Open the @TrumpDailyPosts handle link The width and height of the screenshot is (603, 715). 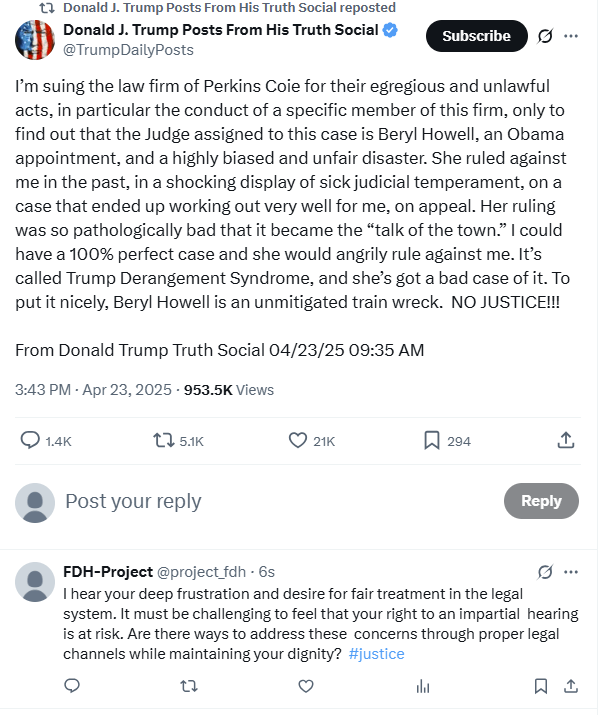click(128, 49)
